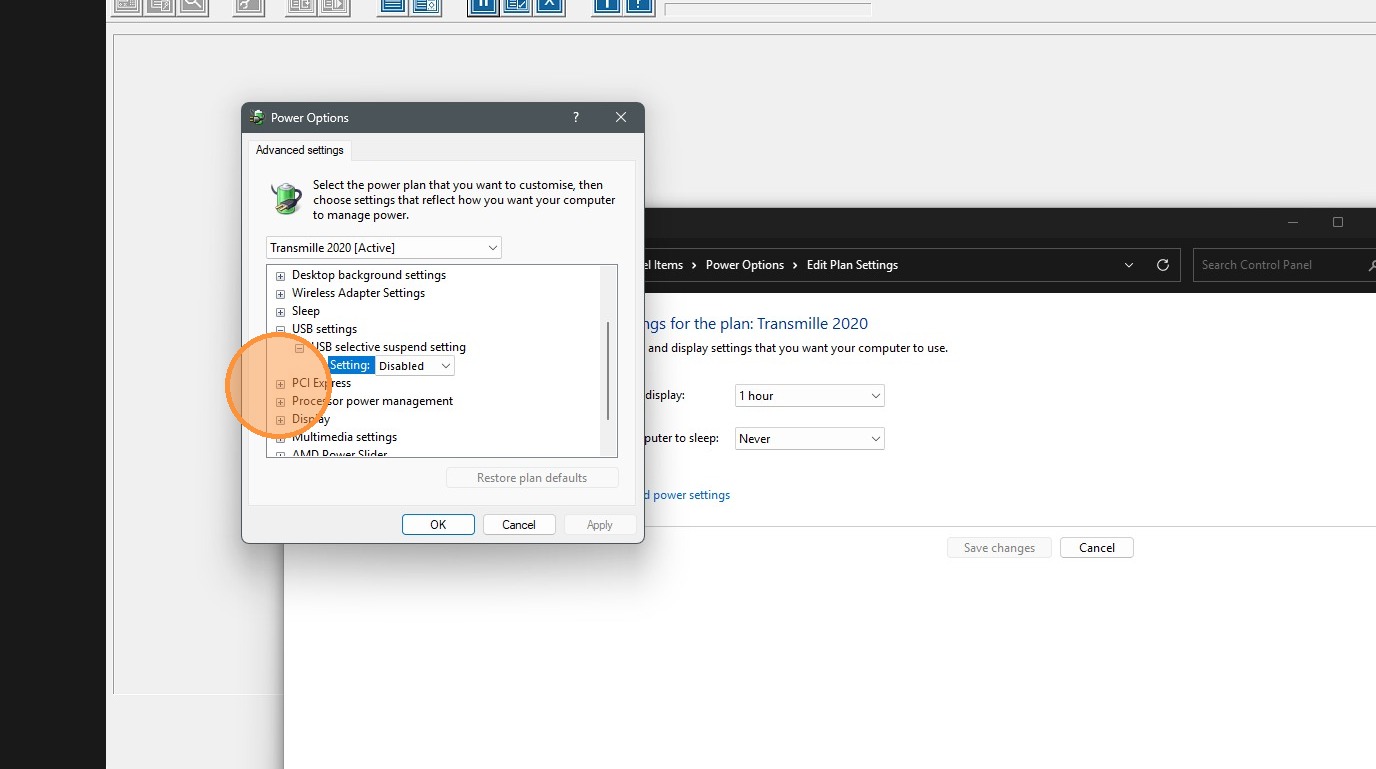Select the Advanced settings tab
Screen dimensions: 1376x769
[x=299, y=150]
